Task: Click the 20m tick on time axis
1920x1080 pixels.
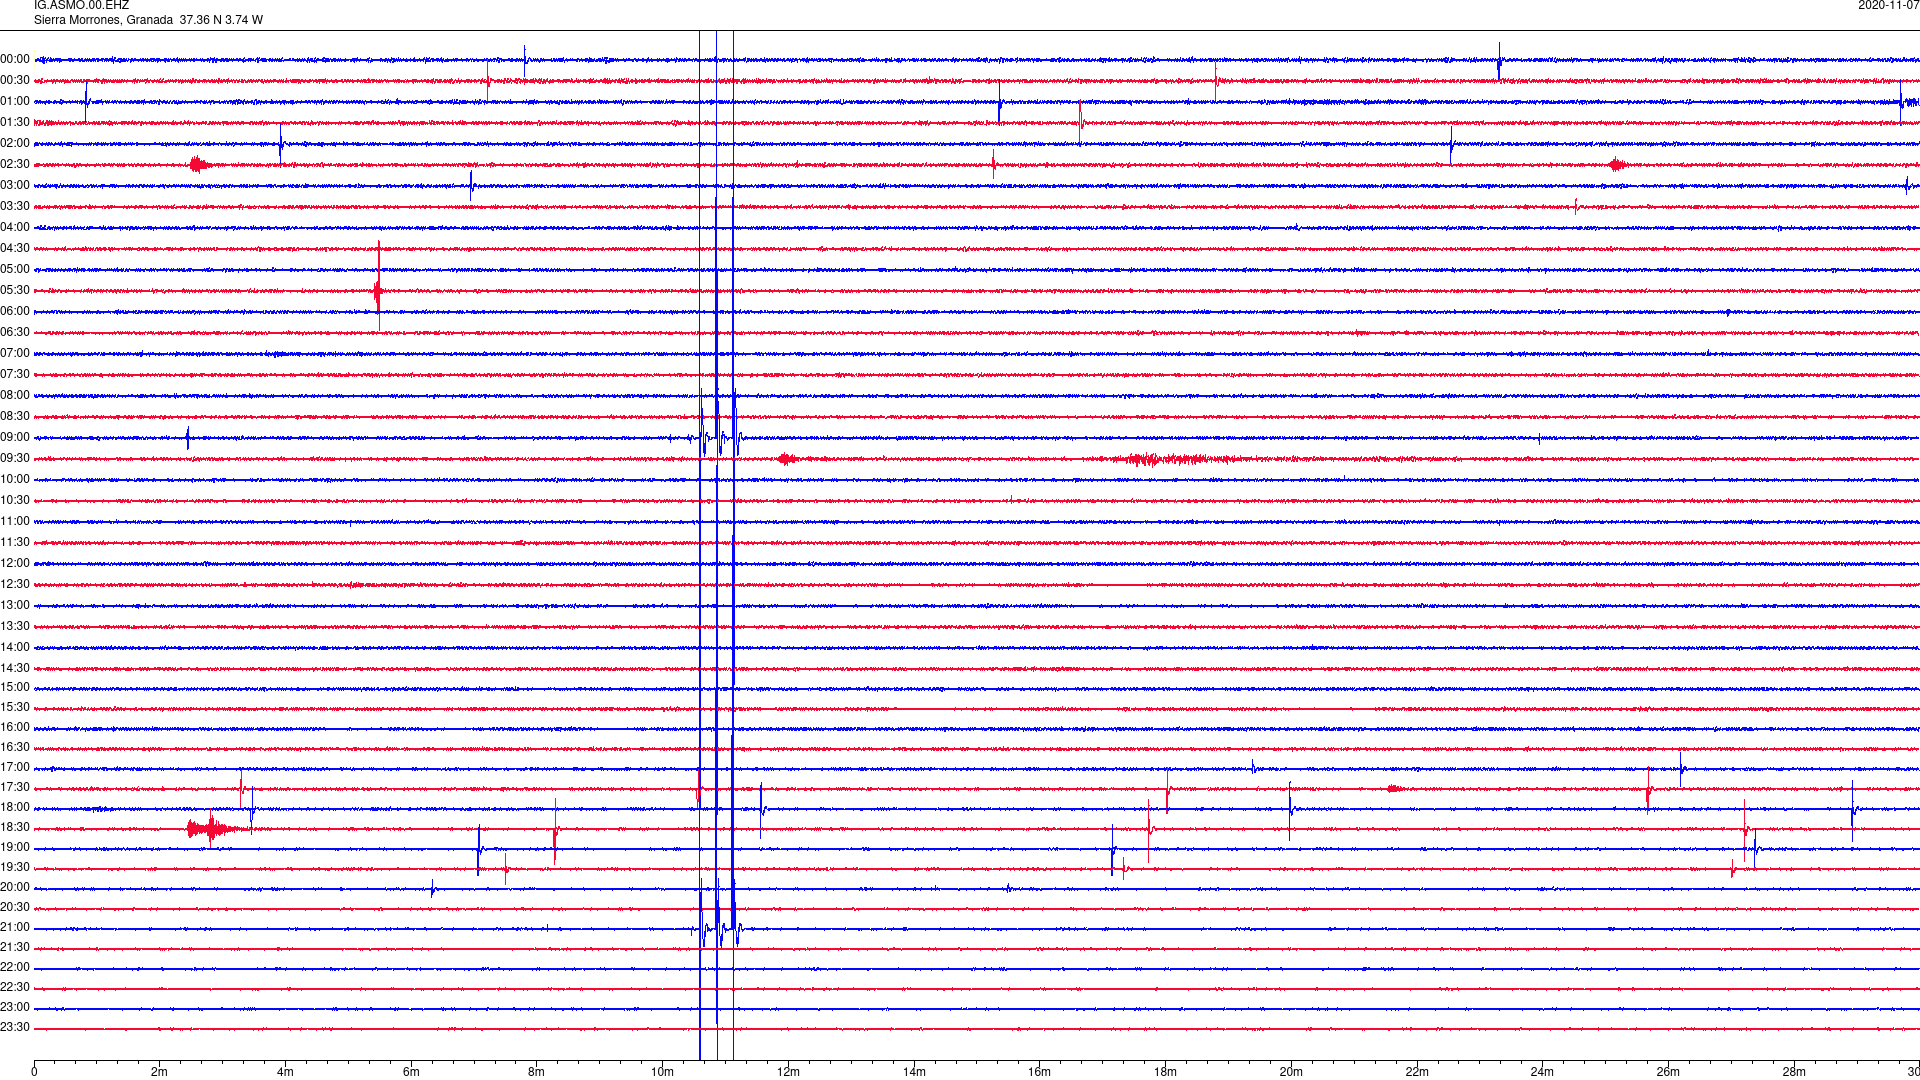Action: click(1291, 1073)
